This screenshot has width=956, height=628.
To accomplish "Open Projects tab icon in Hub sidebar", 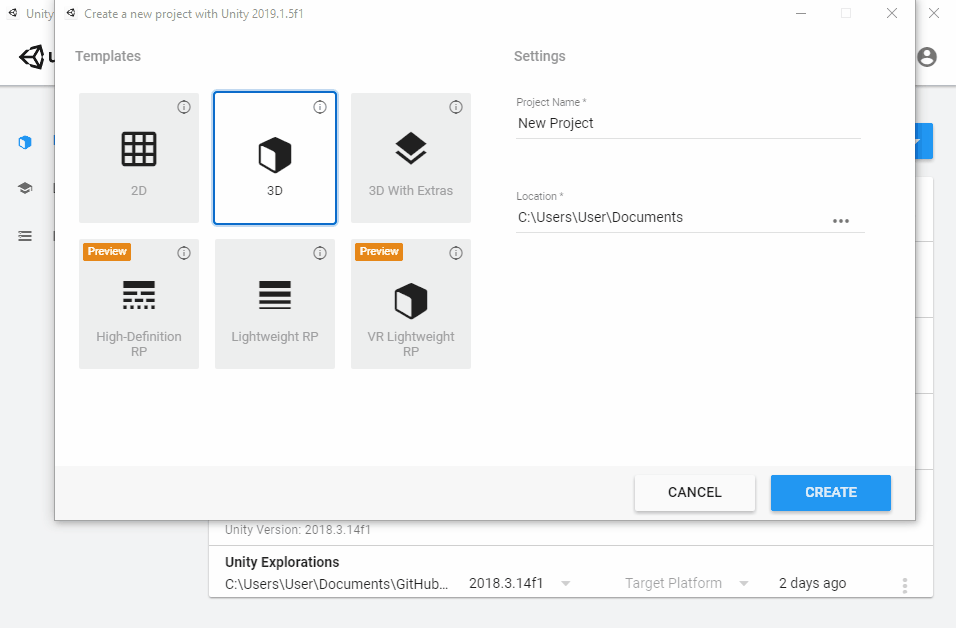I will [x=25, y=143].
